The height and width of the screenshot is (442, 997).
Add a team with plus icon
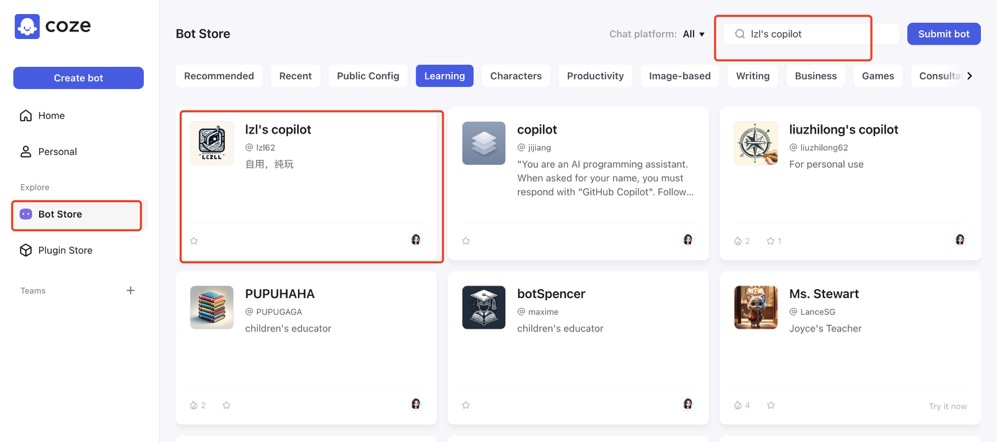tap(130, 291)
